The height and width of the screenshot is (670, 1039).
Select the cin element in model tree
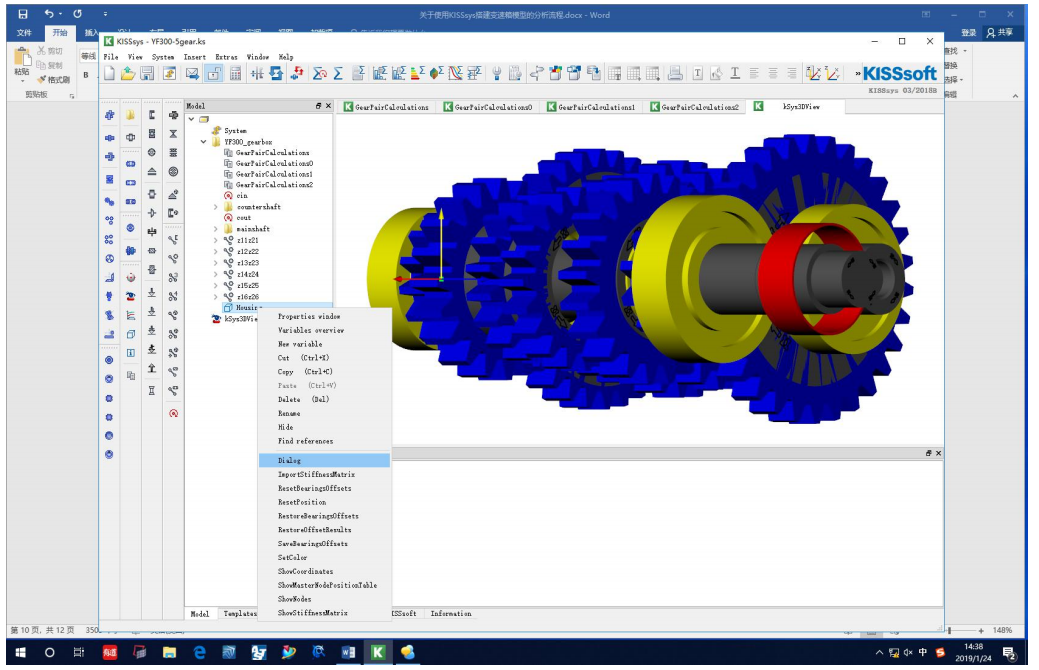tap(242, 196)
